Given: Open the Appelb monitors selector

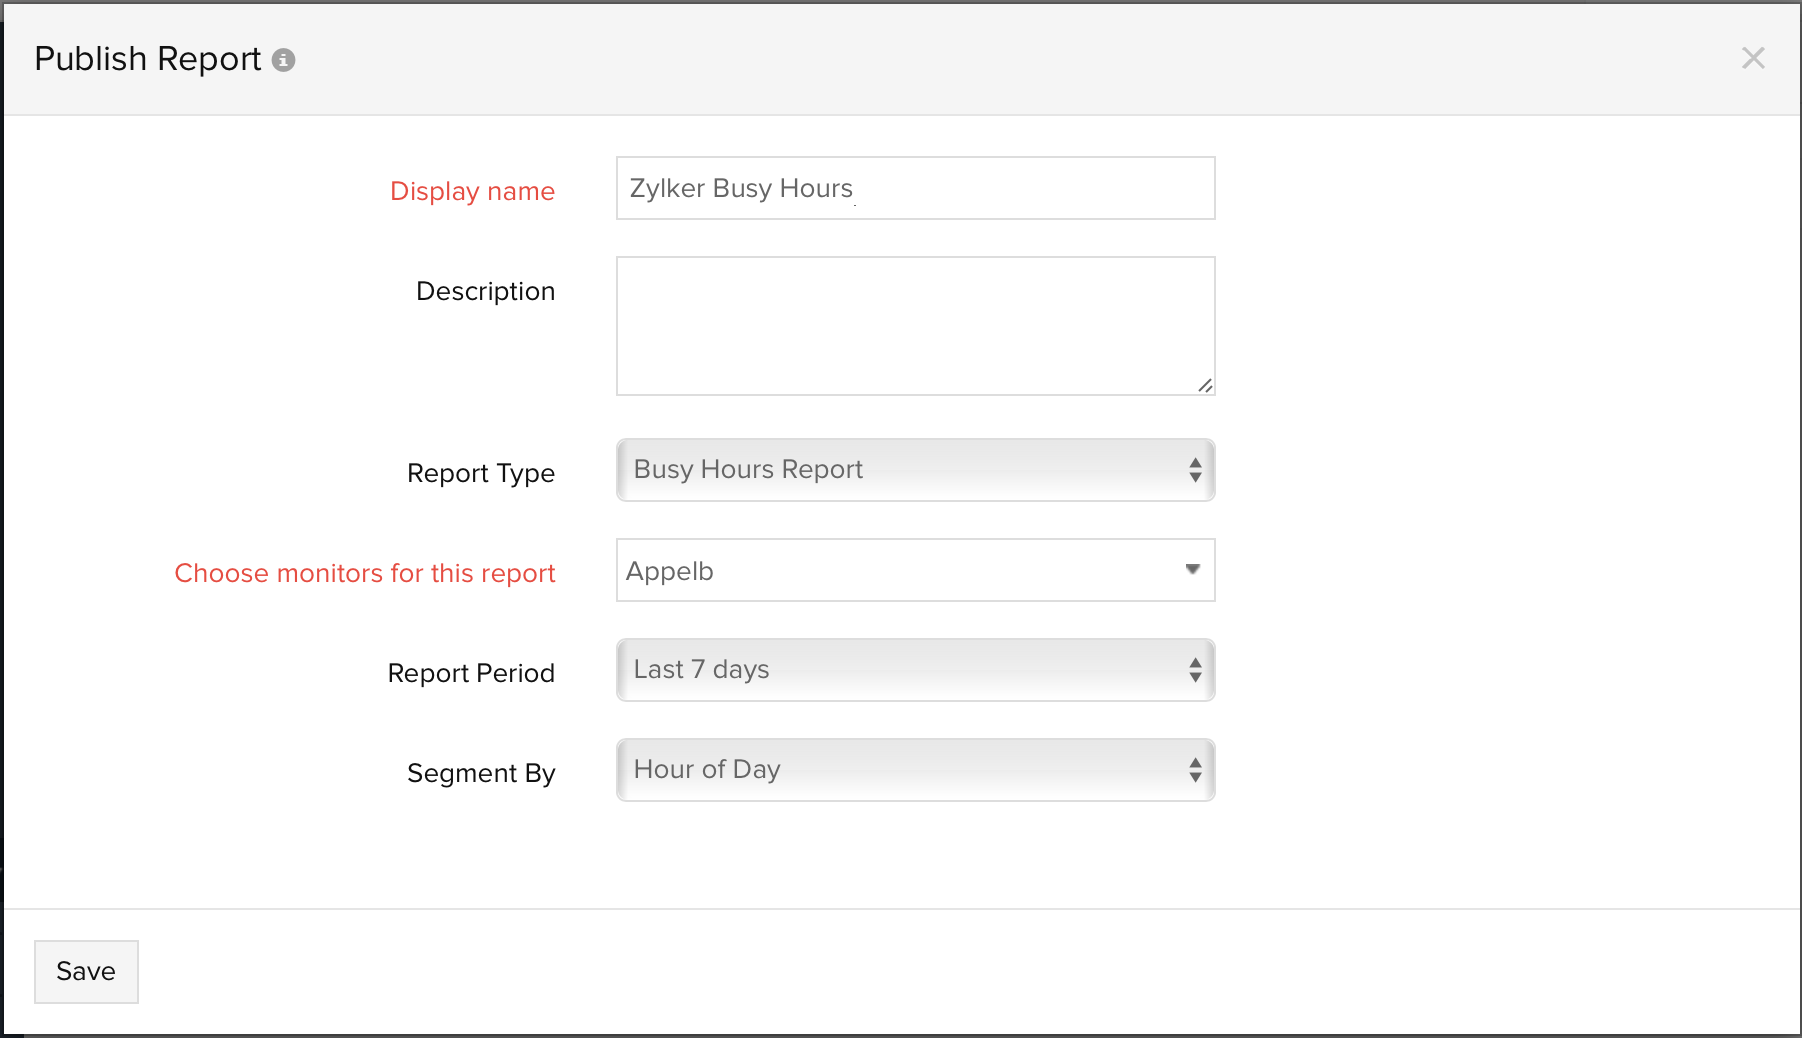Looking at the screenshot, I should coord(900,570).
